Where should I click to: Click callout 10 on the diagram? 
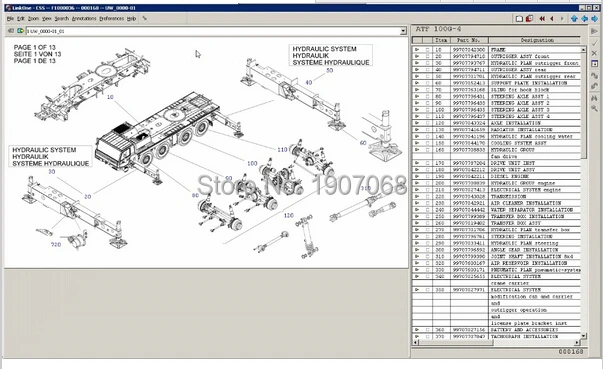110,97
